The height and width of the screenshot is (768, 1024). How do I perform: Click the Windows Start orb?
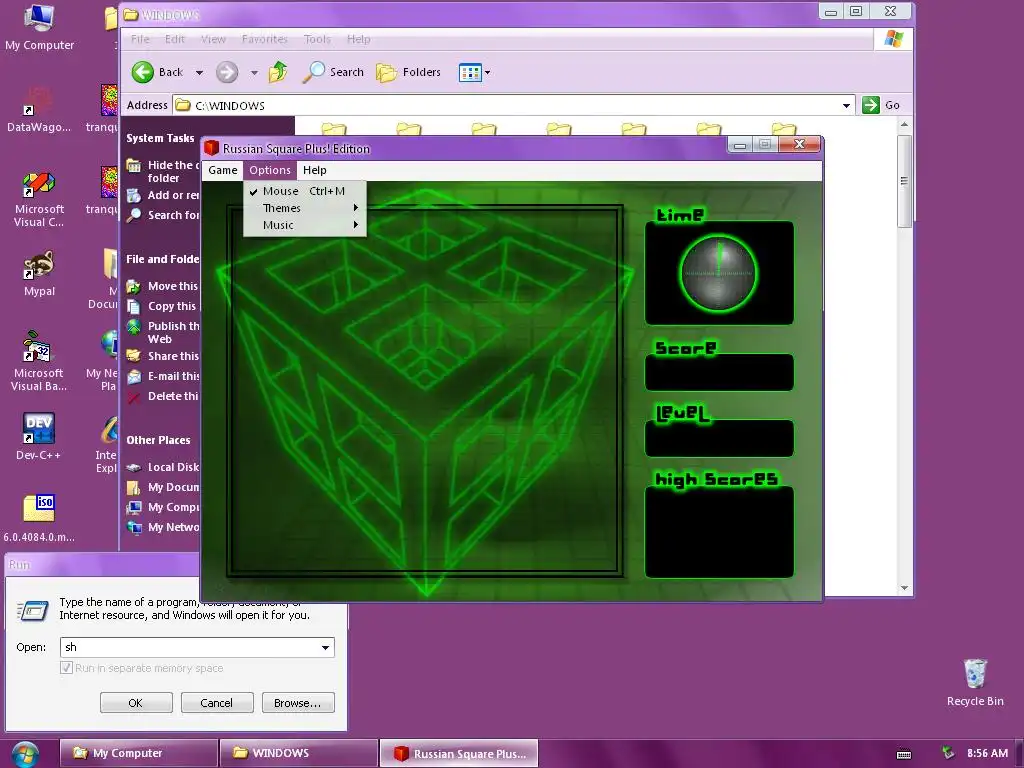click(x=24, y=754)
